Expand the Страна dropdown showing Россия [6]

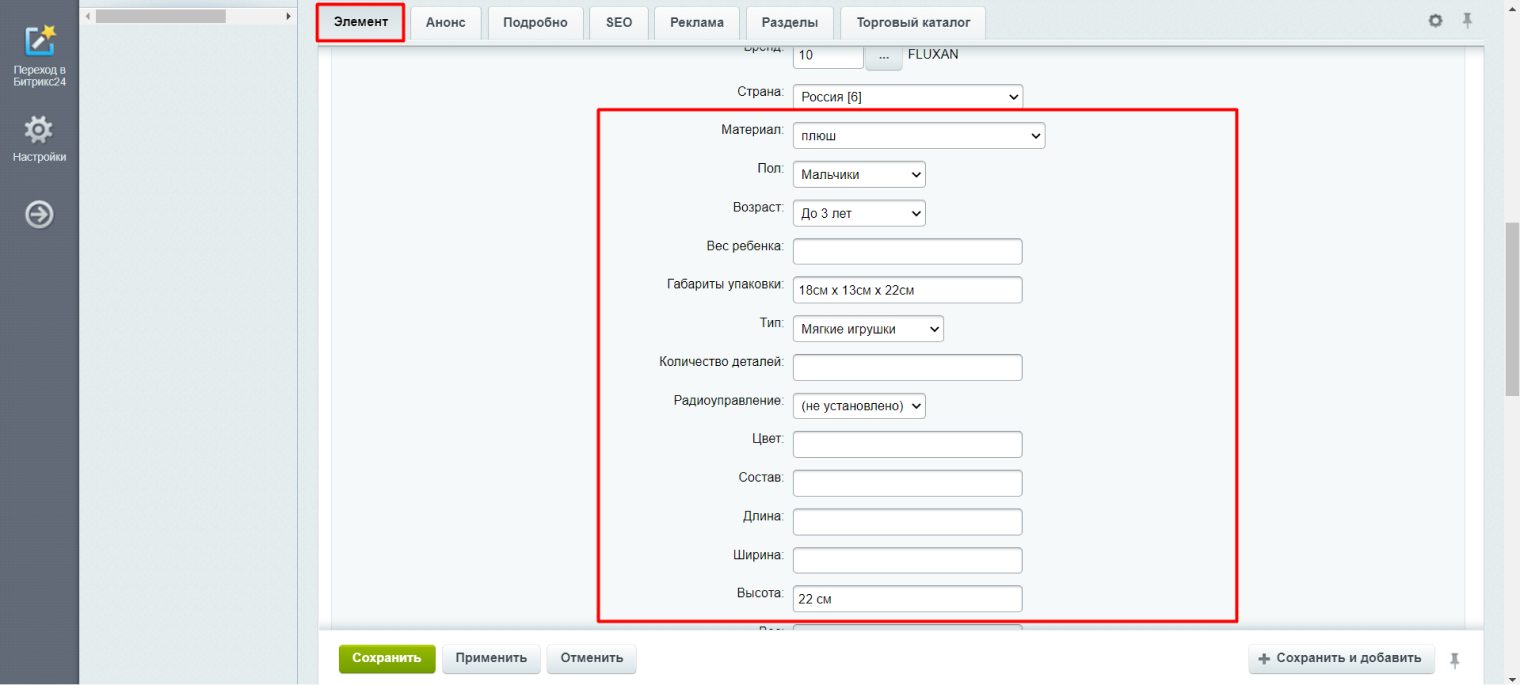pos(908,97)
